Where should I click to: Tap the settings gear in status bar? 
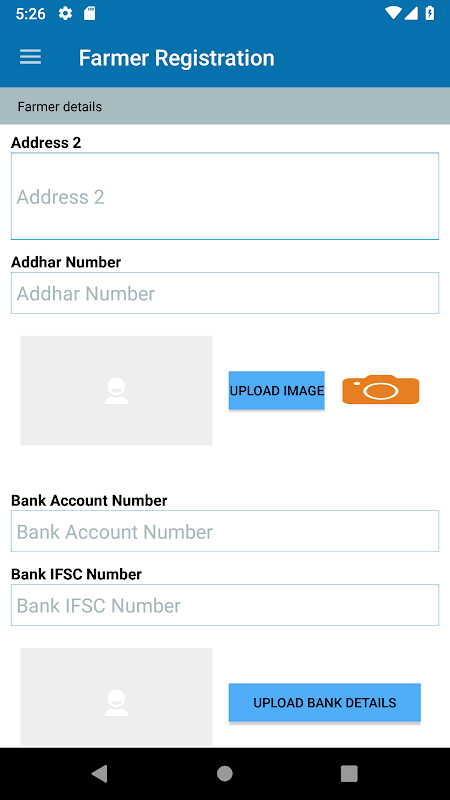[x=65, y=14]
